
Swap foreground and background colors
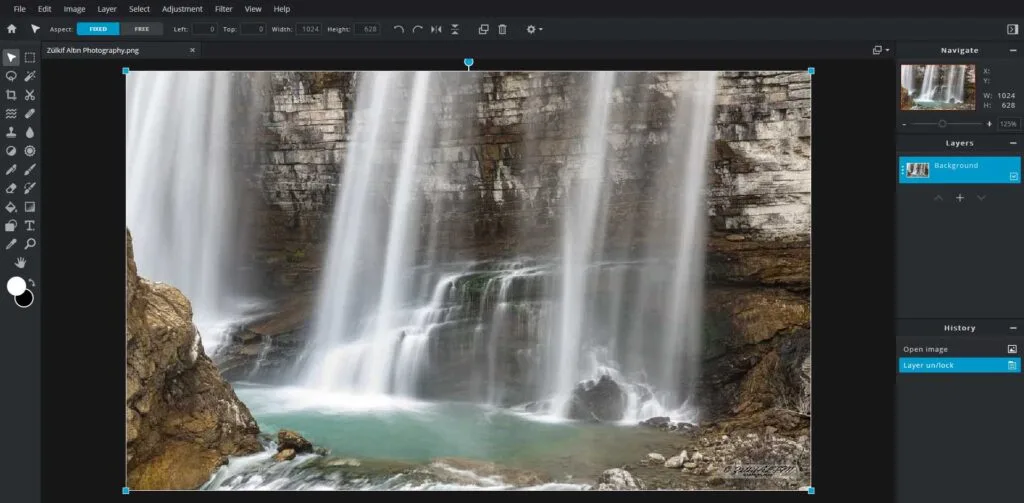click(x=31, y=283)
